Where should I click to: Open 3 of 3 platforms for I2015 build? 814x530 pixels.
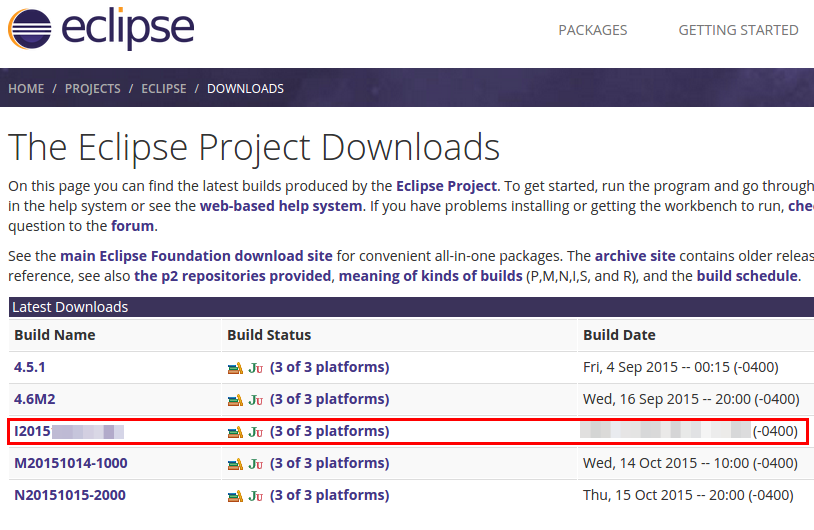pos(329,431)
